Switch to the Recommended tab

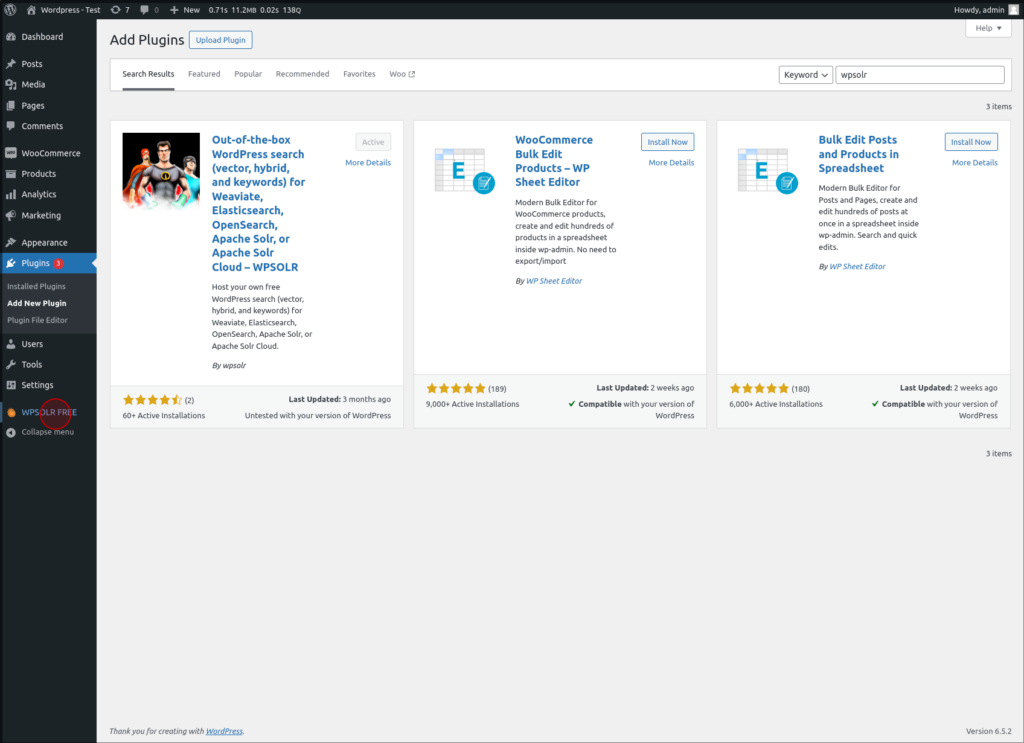click(302, 74)
